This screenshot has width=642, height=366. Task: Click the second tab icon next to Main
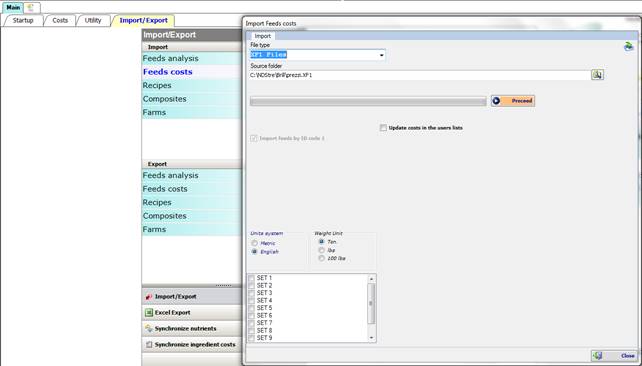coord(31,7)
